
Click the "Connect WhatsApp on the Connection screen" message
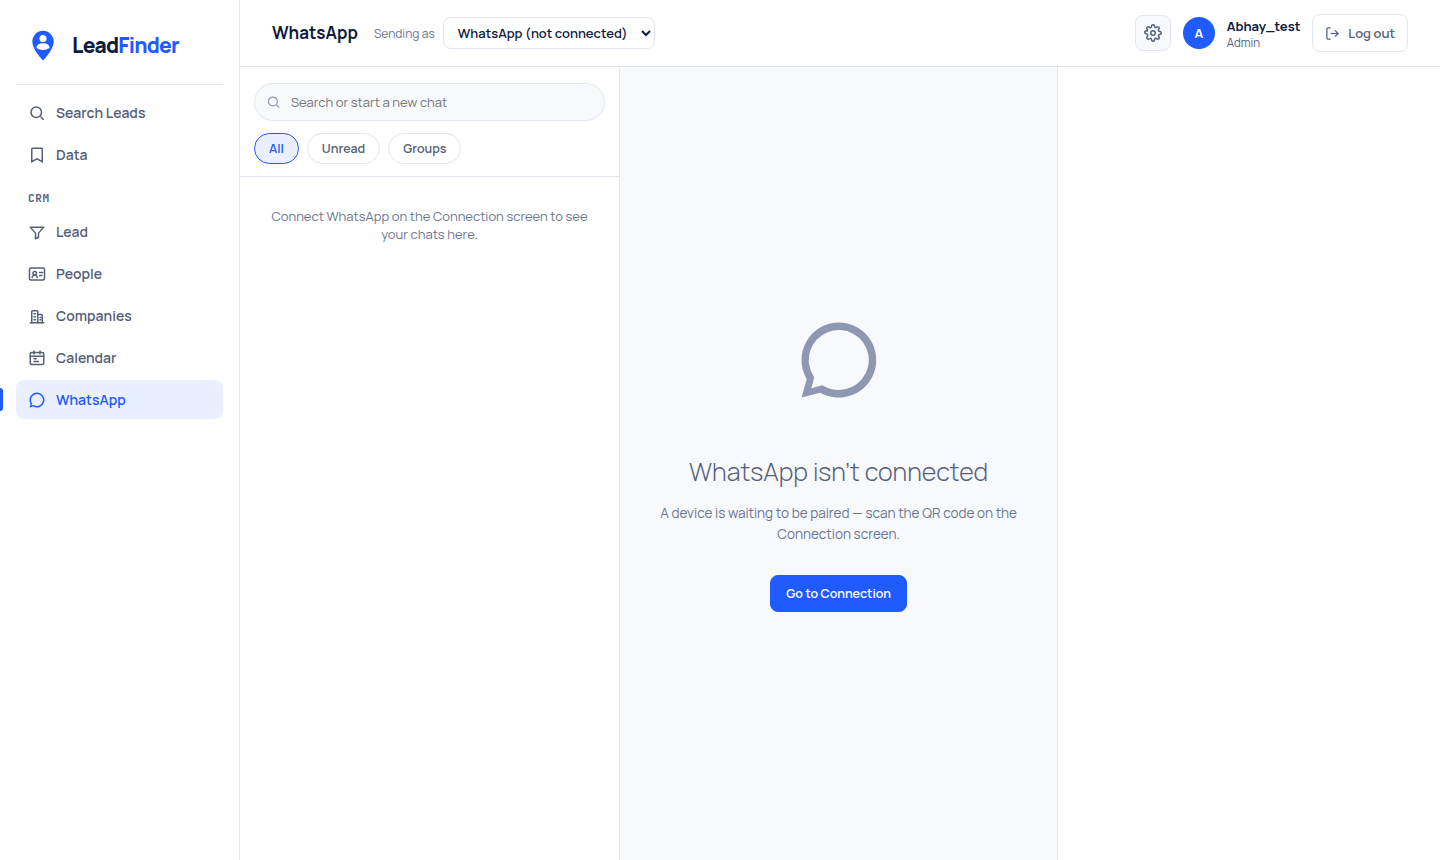click(x=429, y=225)
